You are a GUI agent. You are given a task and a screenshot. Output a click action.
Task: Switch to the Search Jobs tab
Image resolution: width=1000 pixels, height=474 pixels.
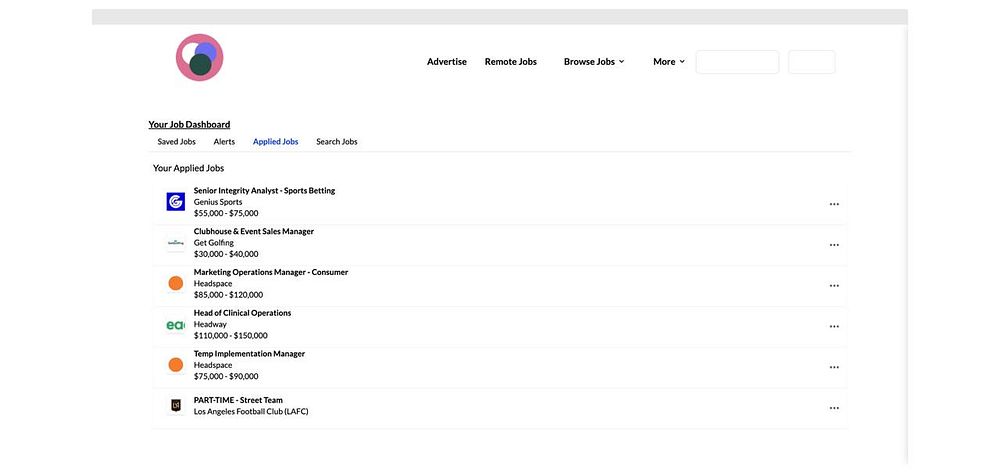pyautogui.click(x=337, y=142)
